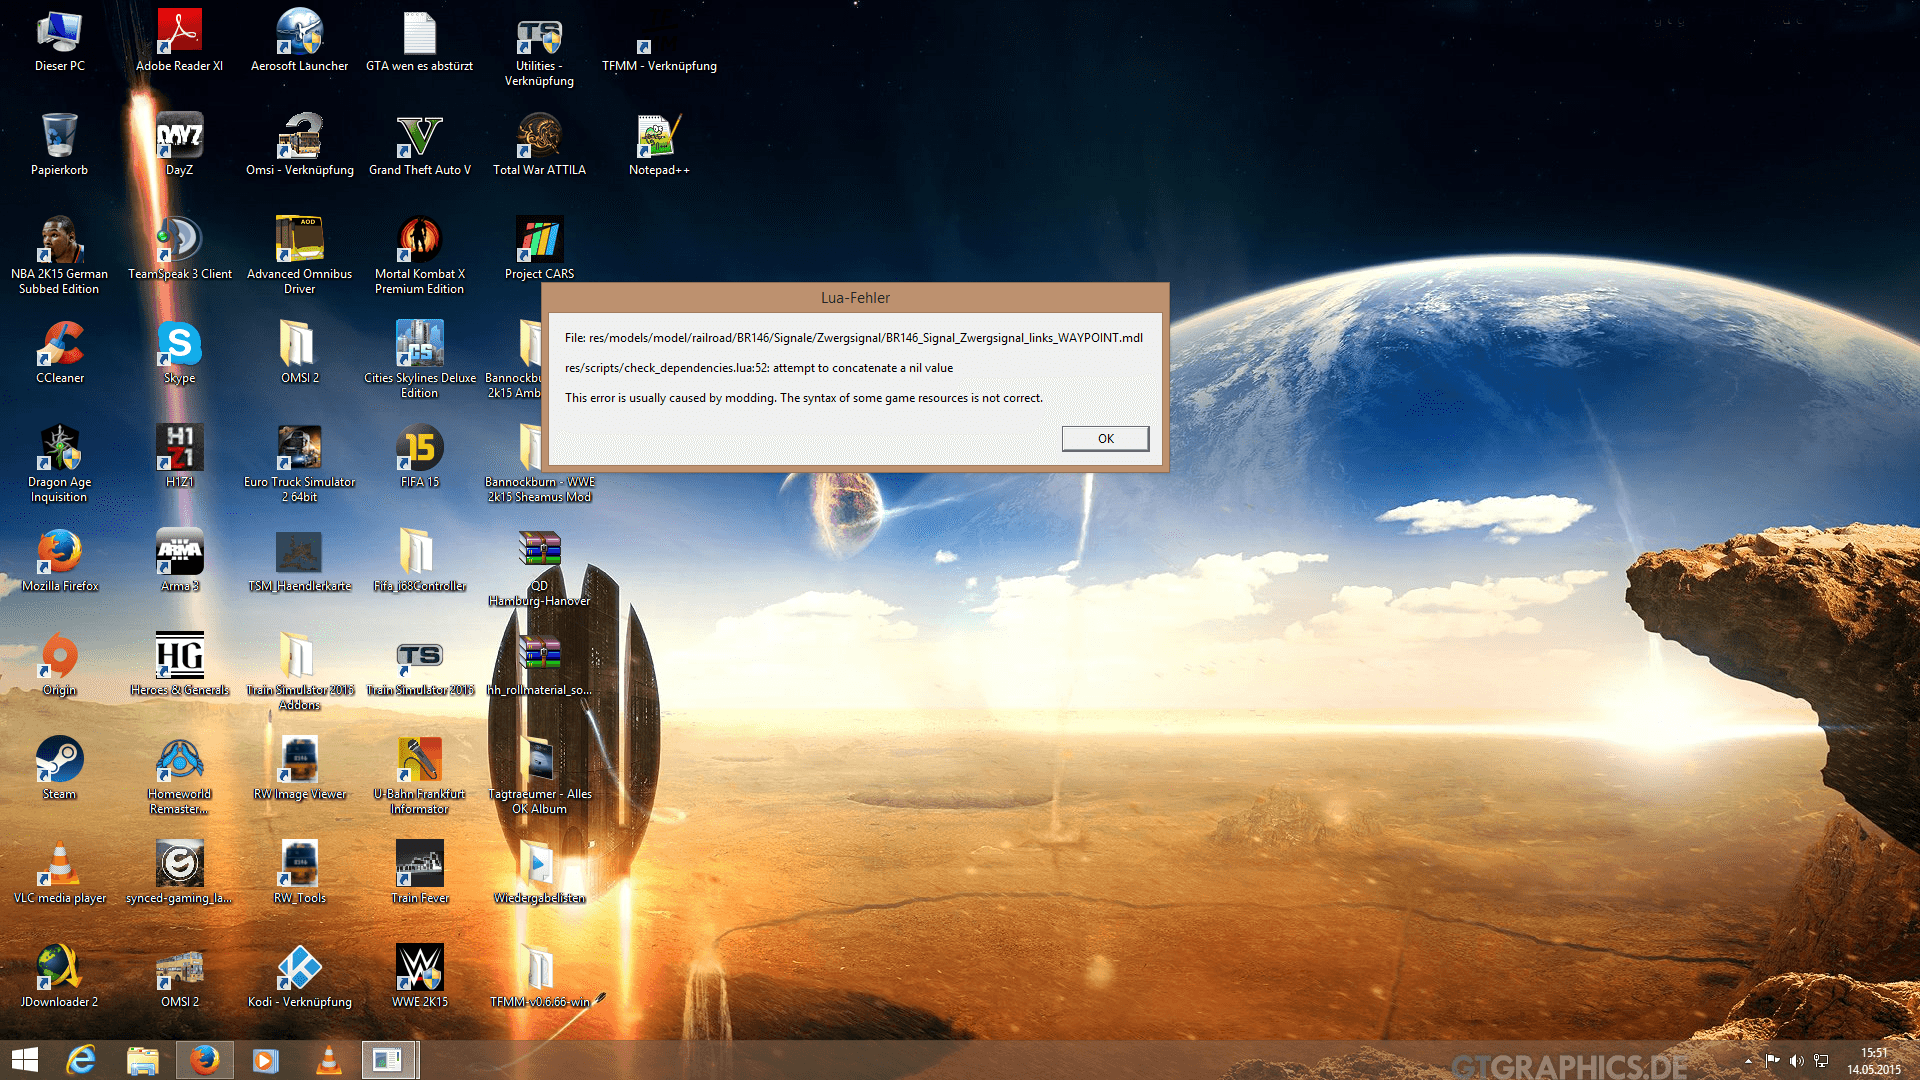Click the check_dependencies.lua:52 error text

(x=759, y=368)
